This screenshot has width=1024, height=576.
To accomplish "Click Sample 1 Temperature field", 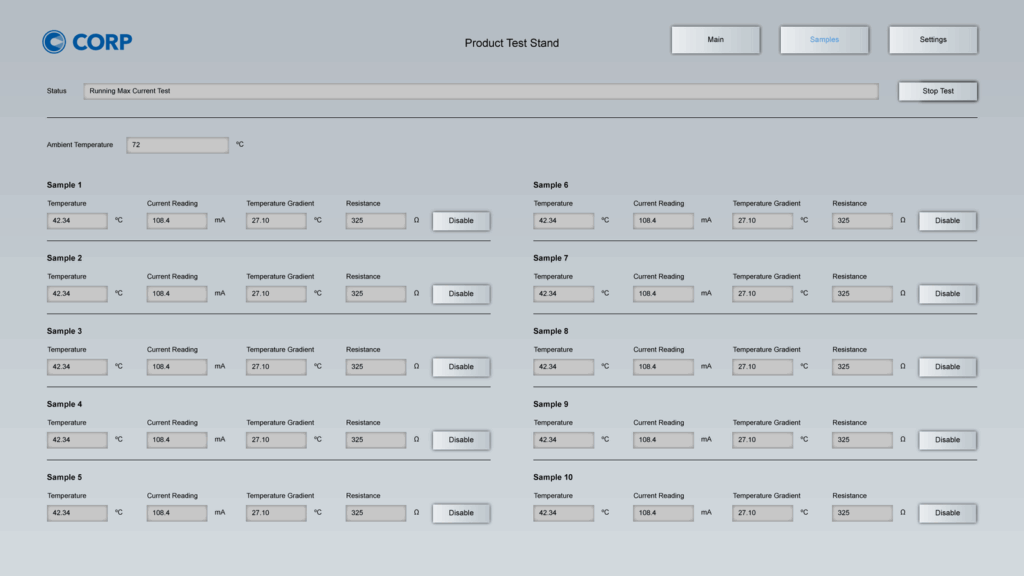I will point(77,221).
